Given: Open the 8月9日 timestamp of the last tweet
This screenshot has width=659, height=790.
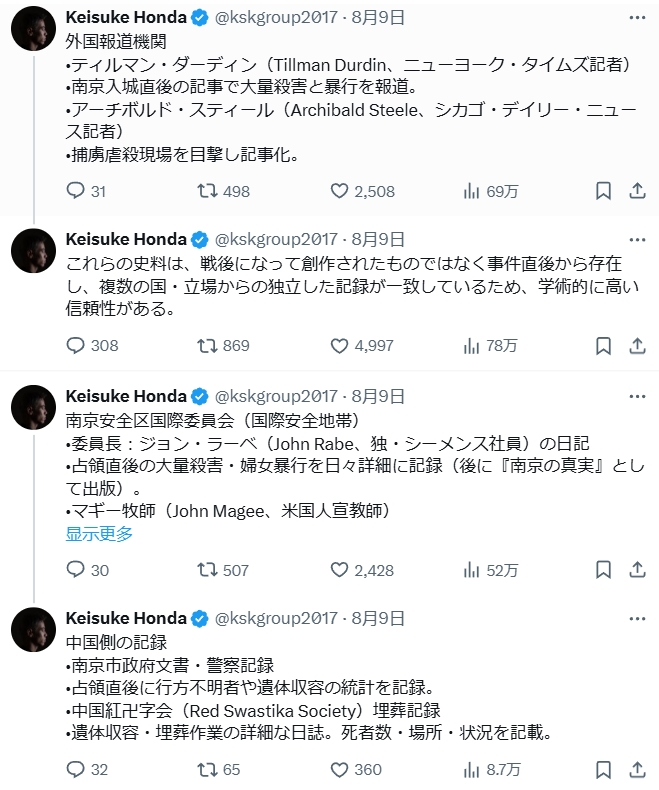Looking at the screenshot, I should click(x=379, y=617).
